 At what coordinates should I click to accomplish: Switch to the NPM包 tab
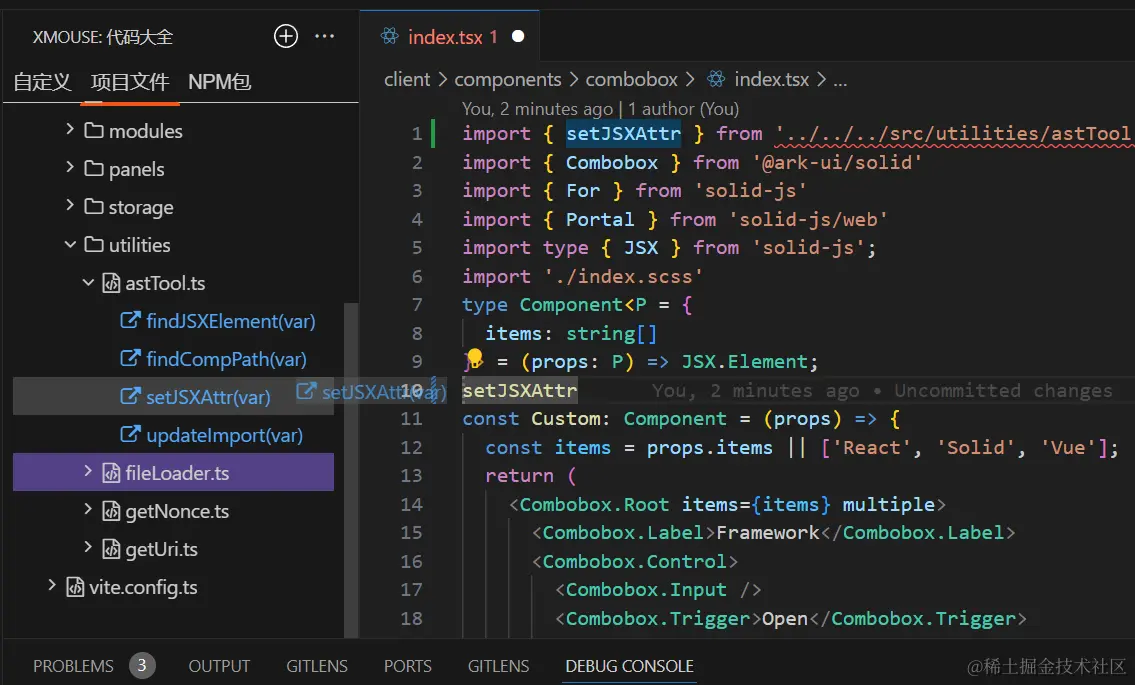tap(219, 82)
